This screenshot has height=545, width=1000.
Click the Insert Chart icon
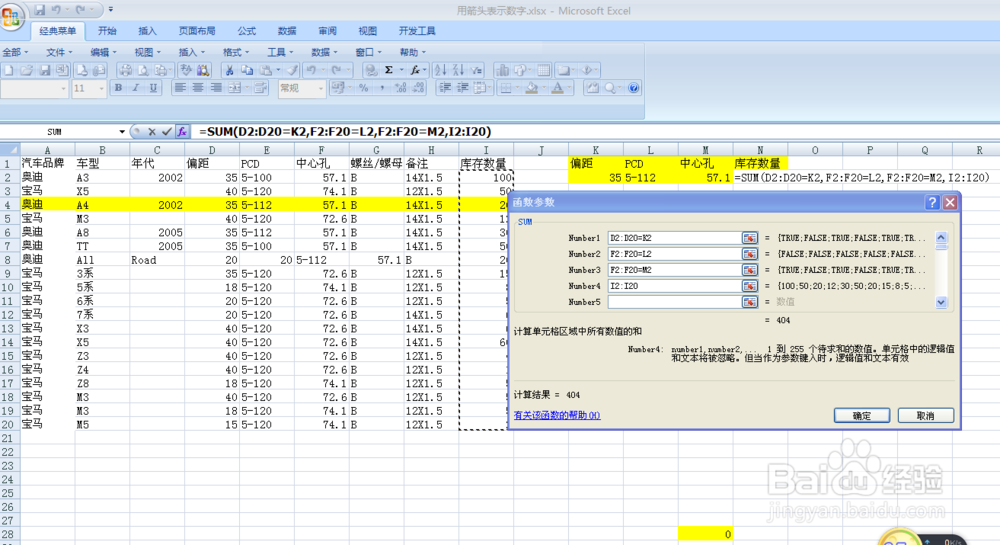[x=503, y=70]
